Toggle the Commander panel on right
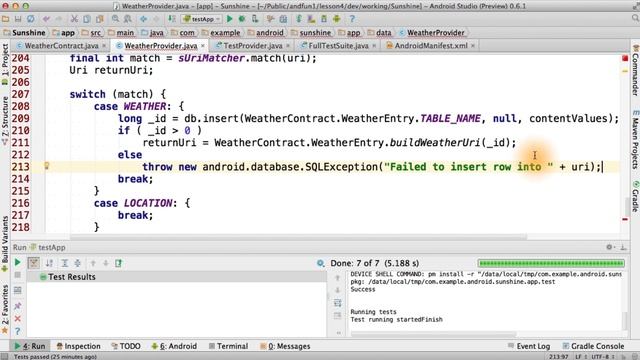Screen dimensions: 640x360 [x=635, y=71]
